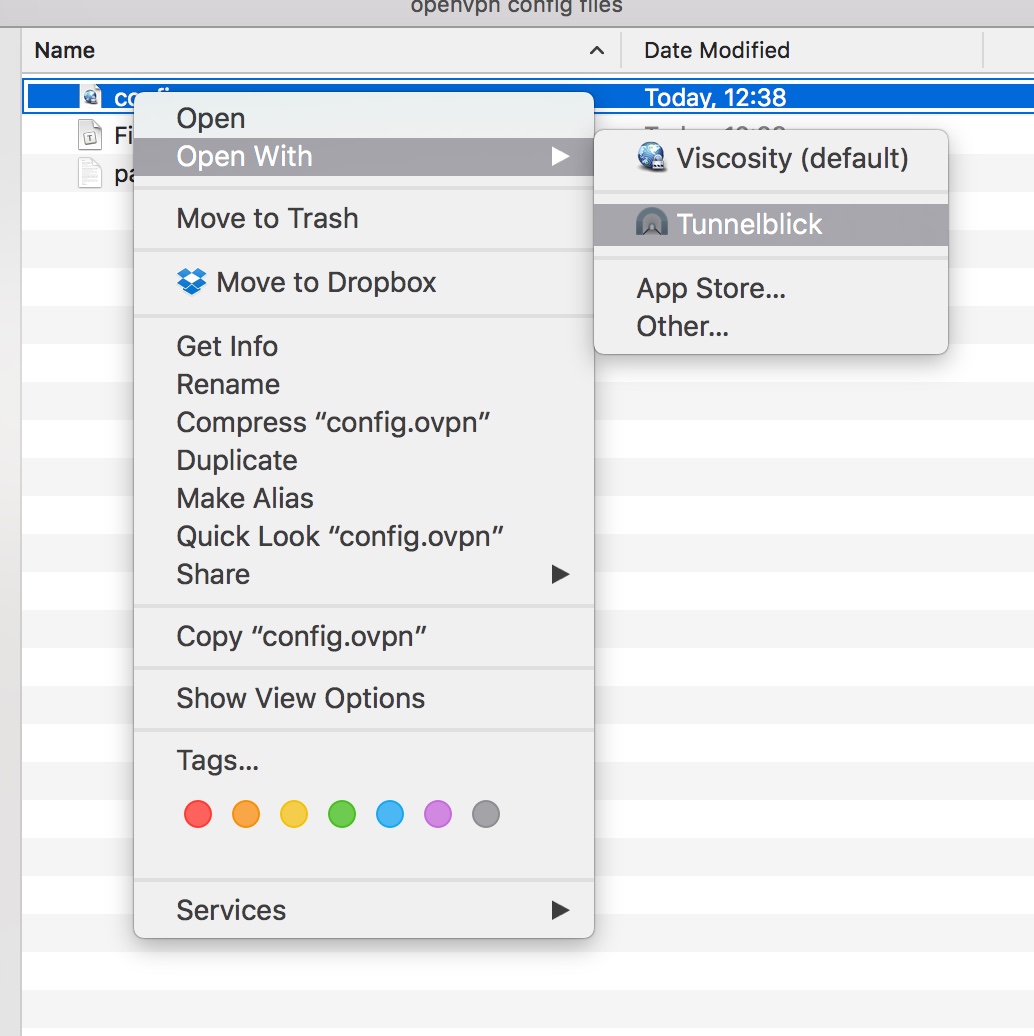Image resolution: width=1034 pixels, height=1036 pixels.
Task: Click the Viscosity globe icon
Action: (652, 157)
